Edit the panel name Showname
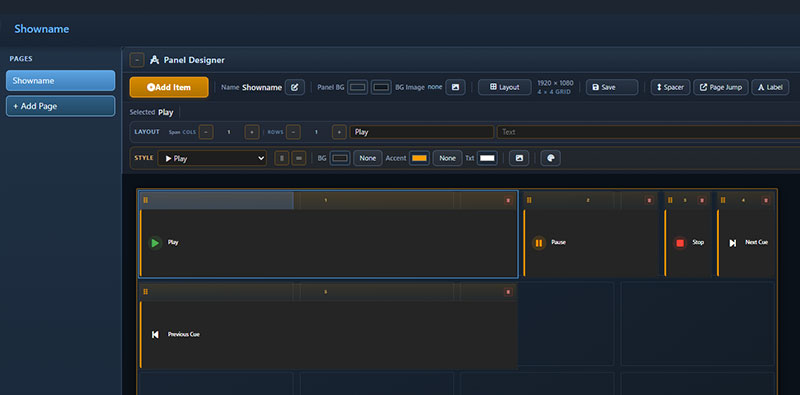800x395 pixels. [294, 87]
